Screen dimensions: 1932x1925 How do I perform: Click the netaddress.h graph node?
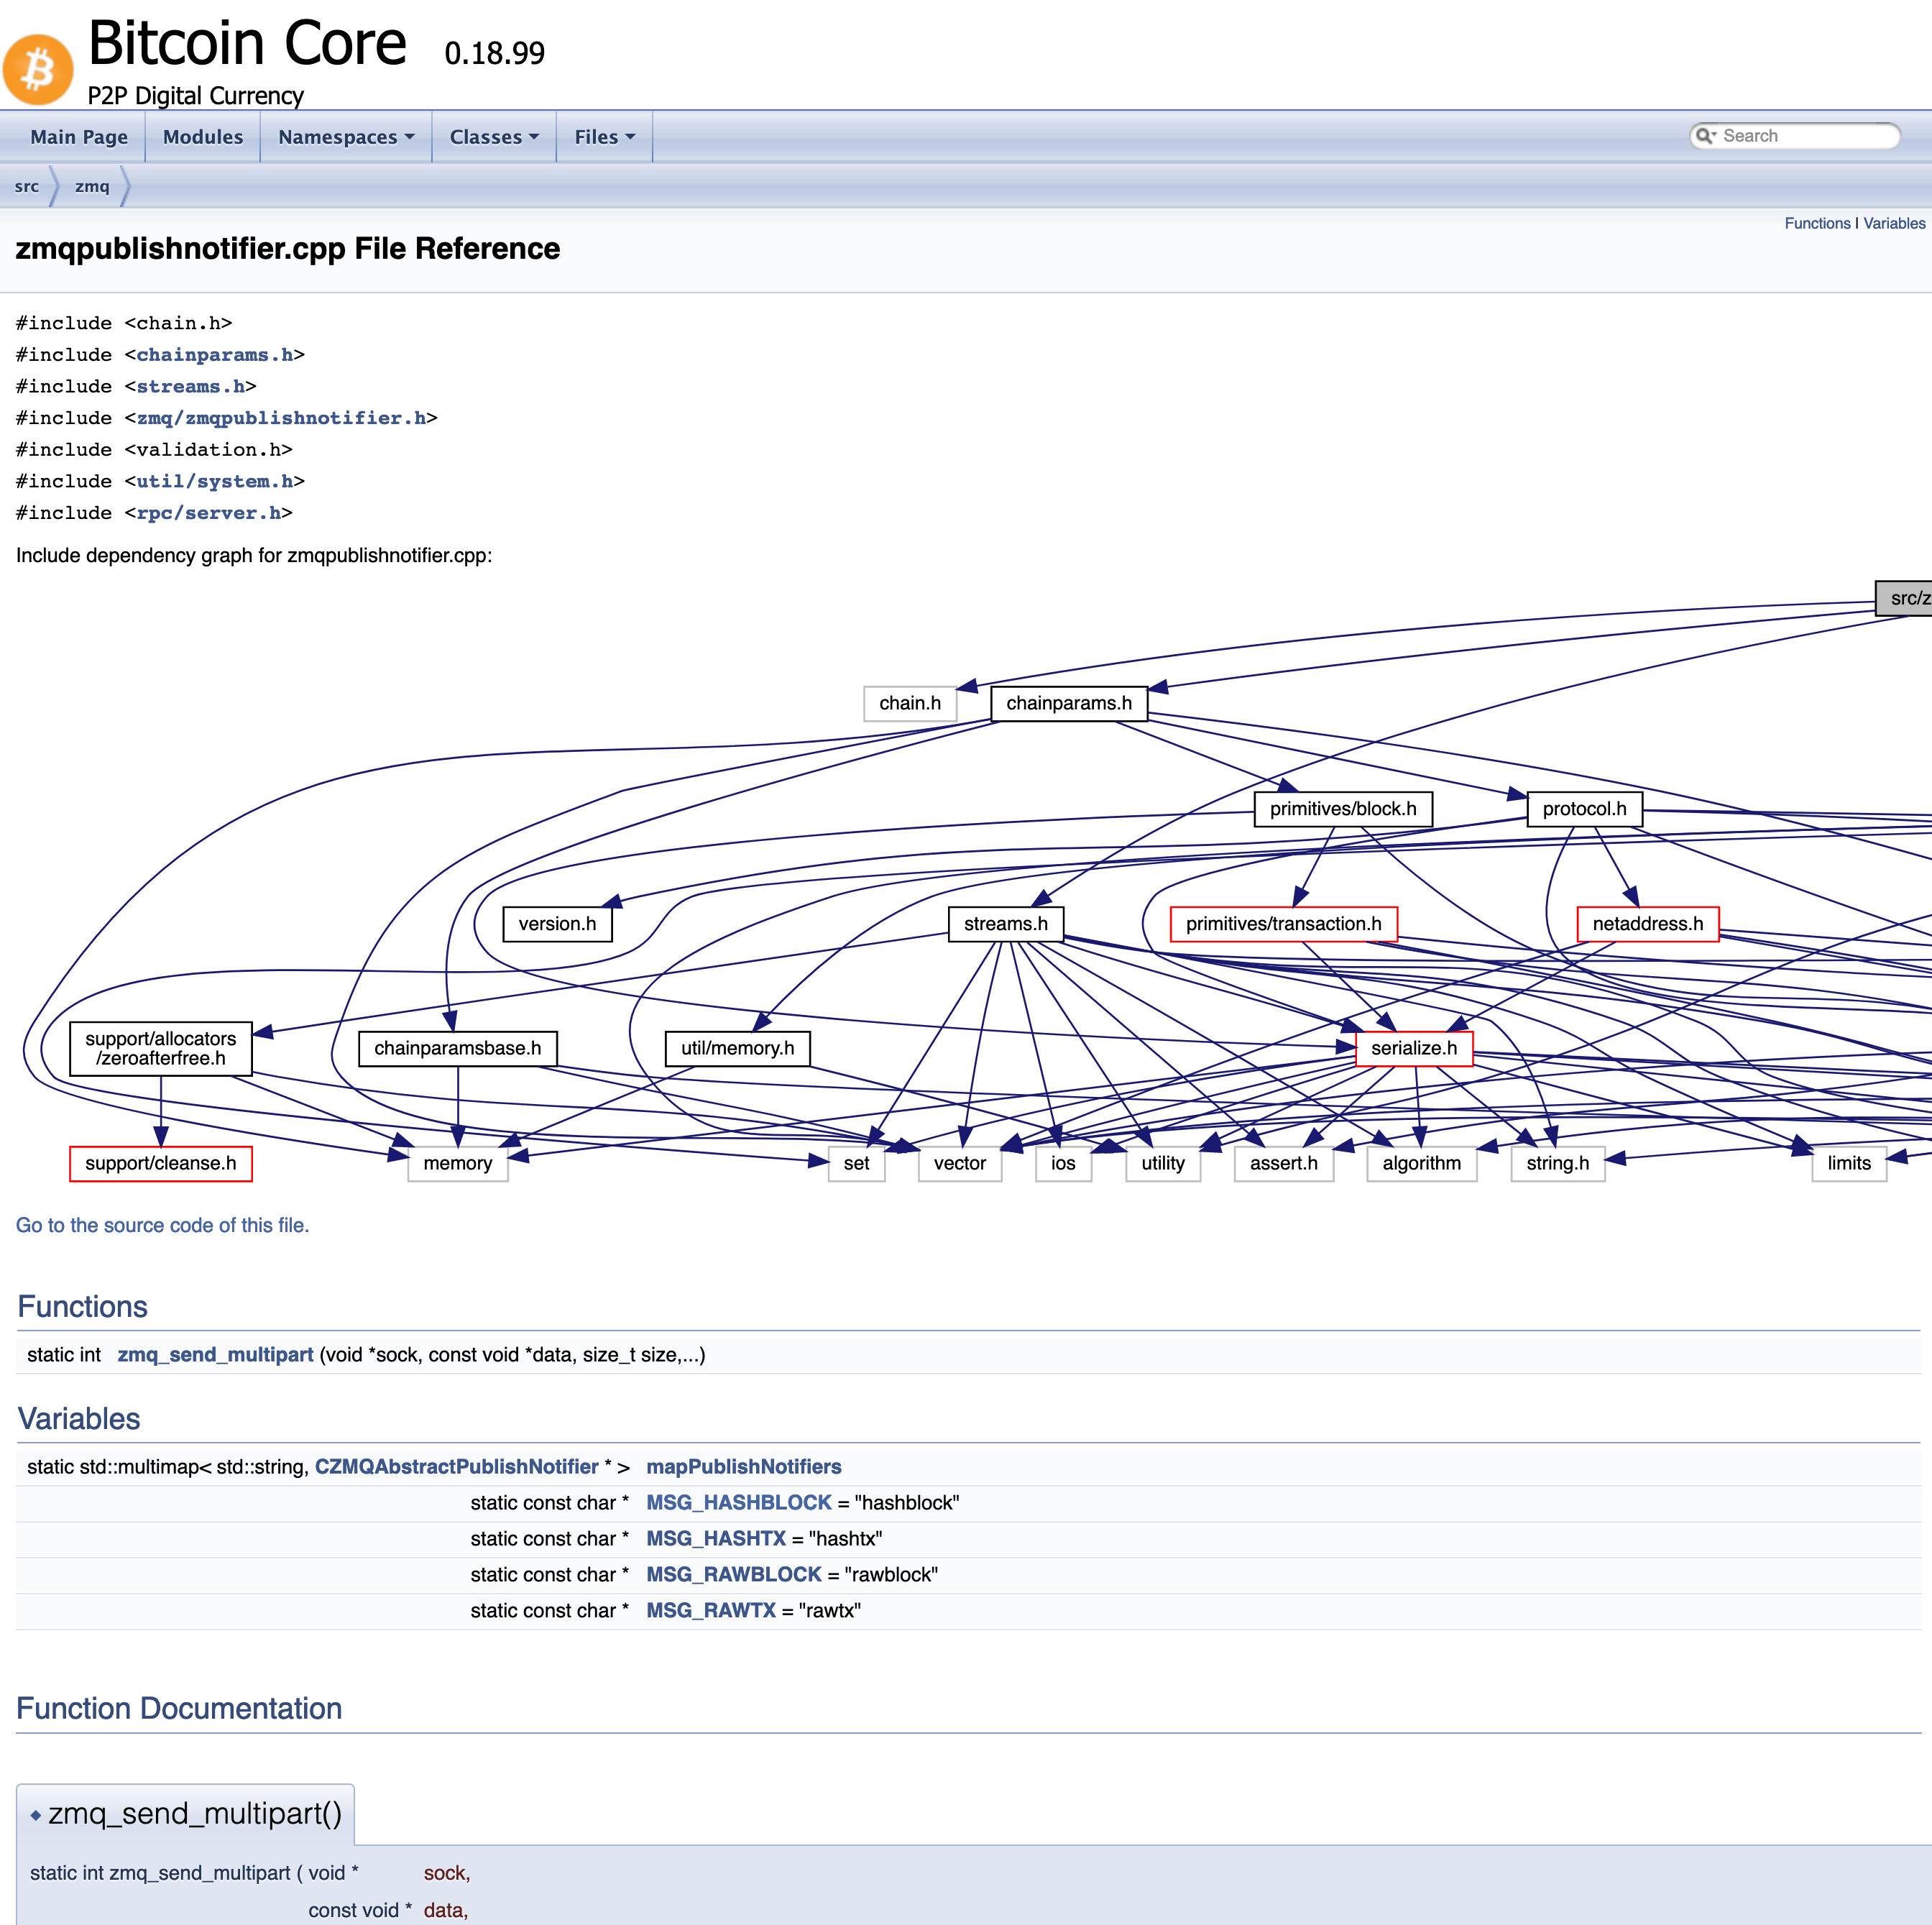1647,924
